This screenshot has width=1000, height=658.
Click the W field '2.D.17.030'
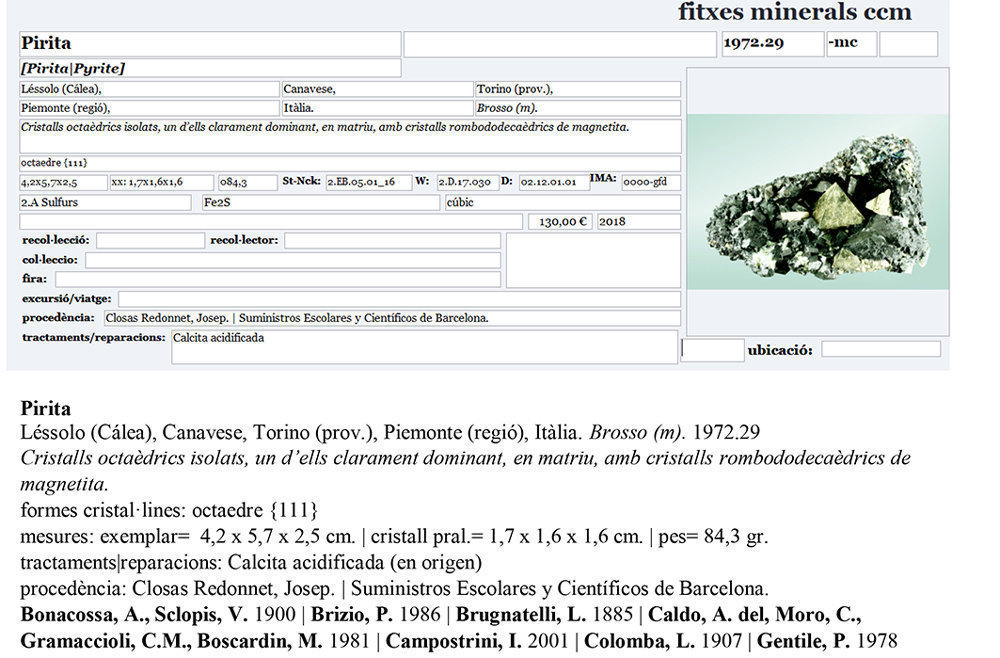coord(467,182)
